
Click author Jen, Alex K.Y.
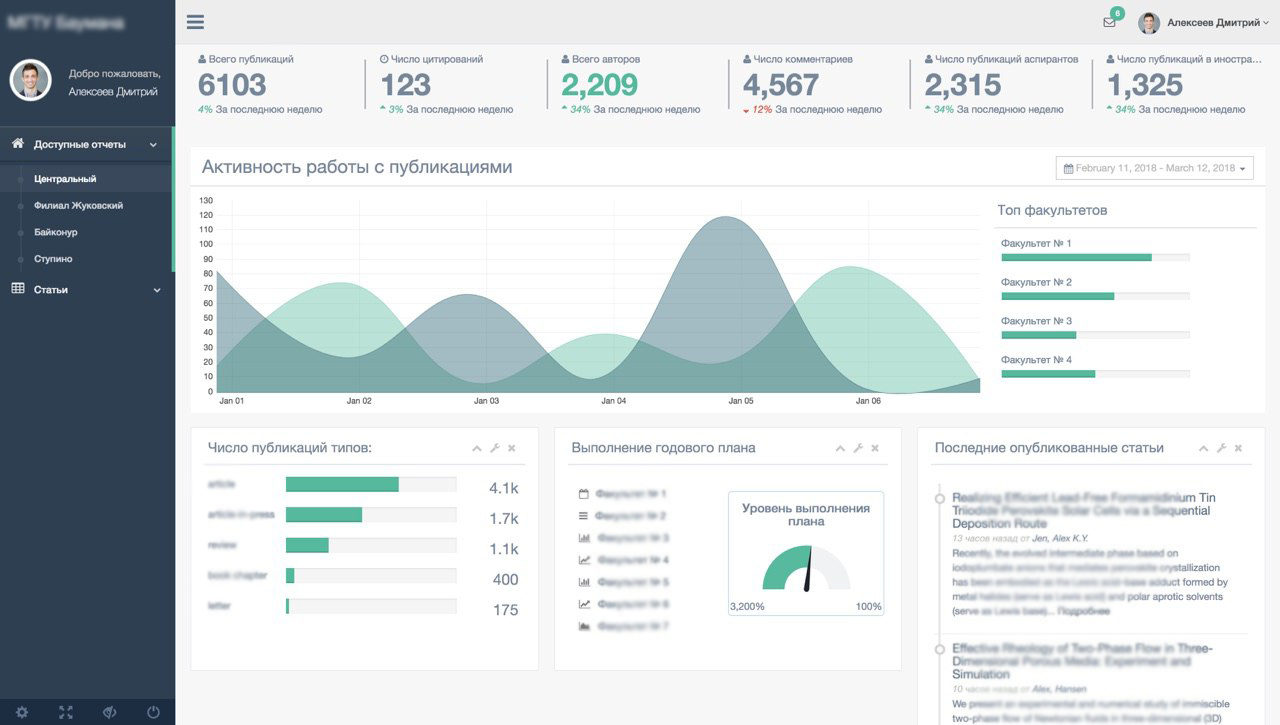pyautogui.click(x=1060, y=538)
